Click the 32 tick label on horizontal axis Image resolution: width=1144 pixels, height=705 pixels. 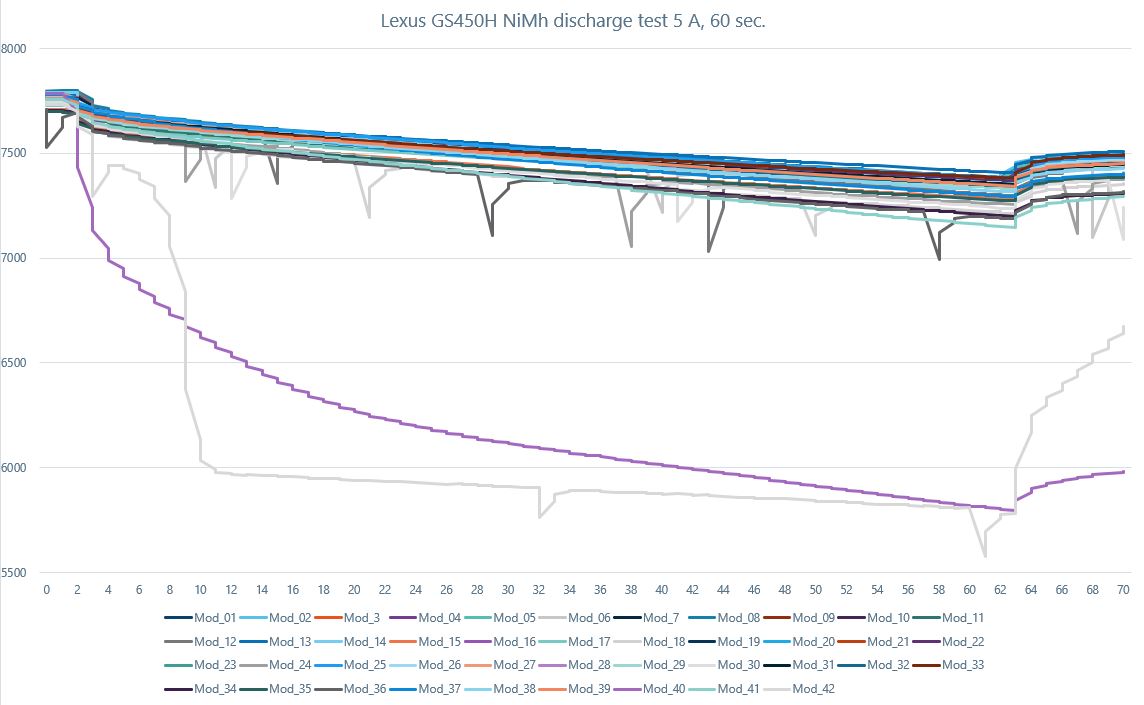coord(539,590)
